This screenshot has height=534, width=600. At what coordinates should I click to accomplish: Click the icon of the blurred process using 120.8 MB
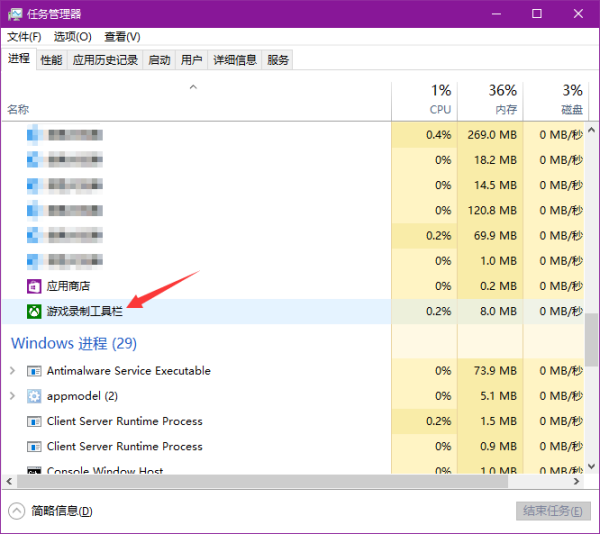[x=33, y=210]
